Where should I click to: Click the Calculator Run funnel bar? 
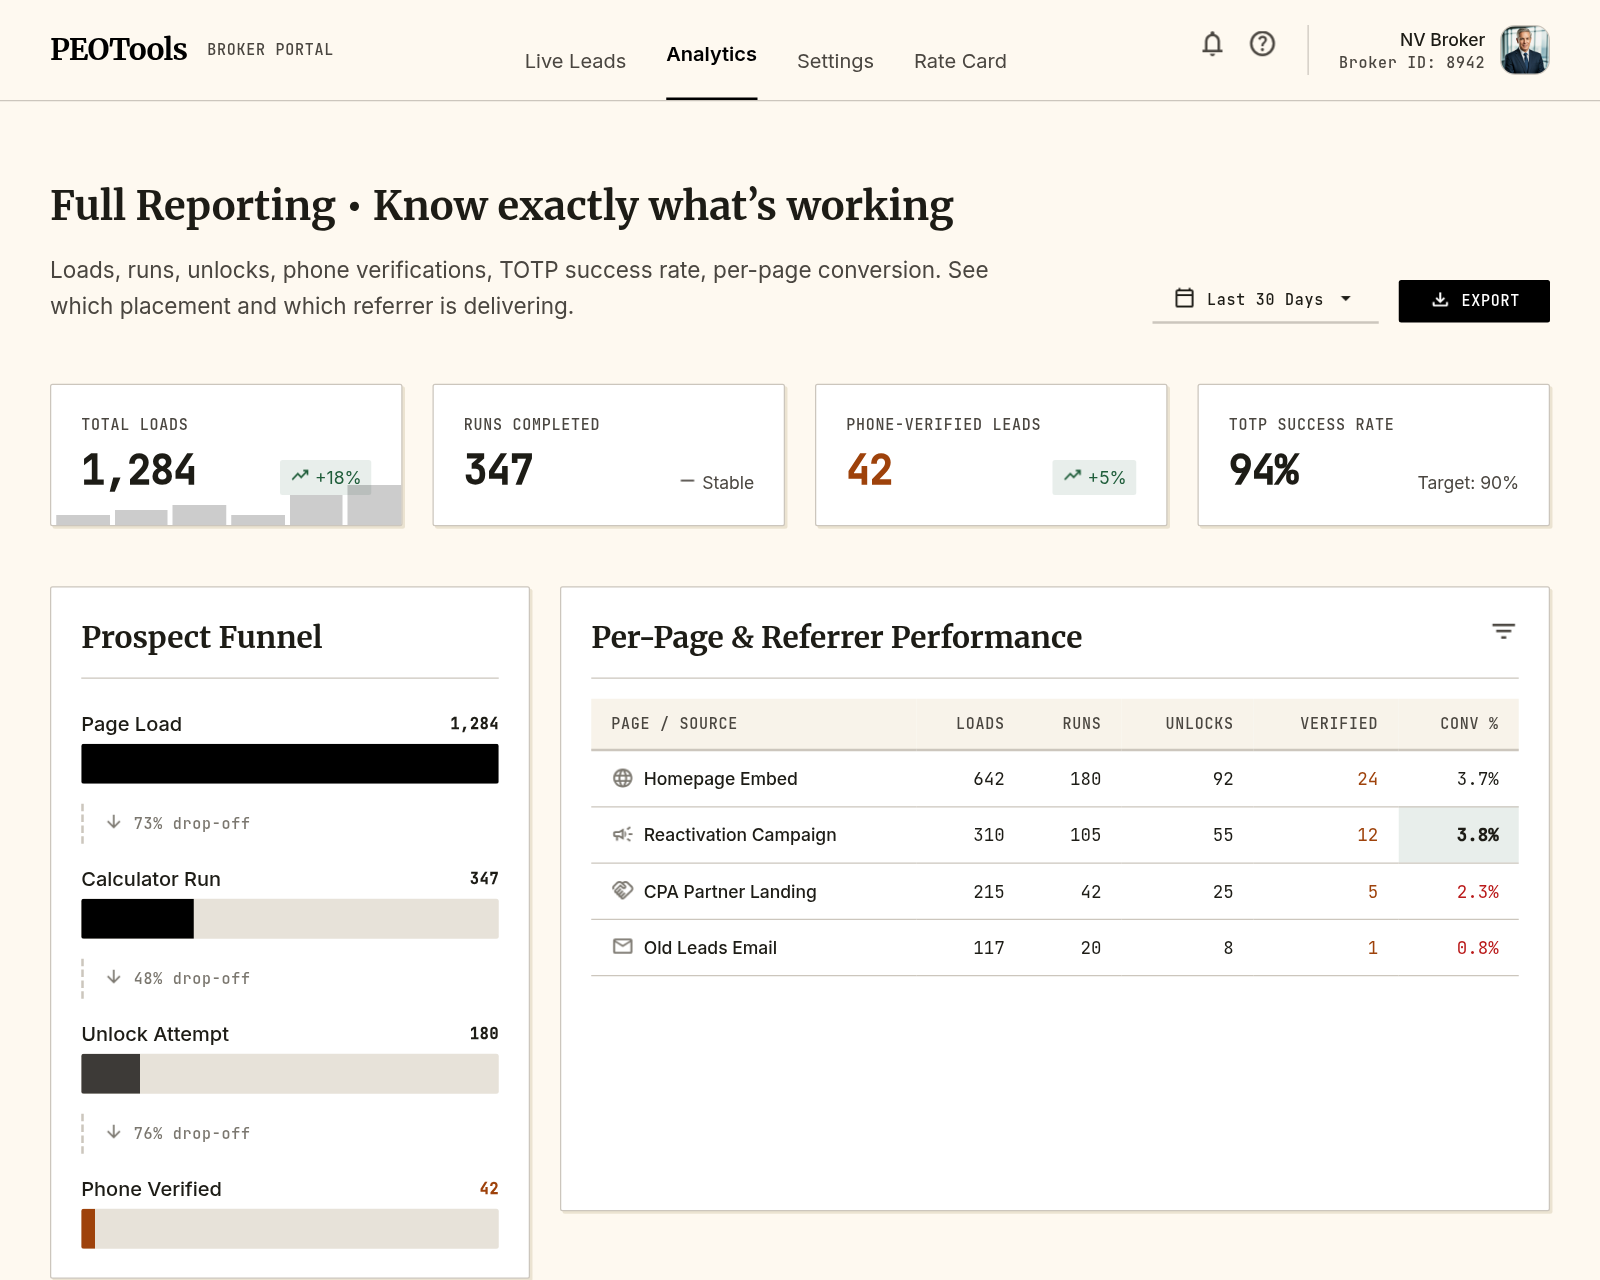290,919
